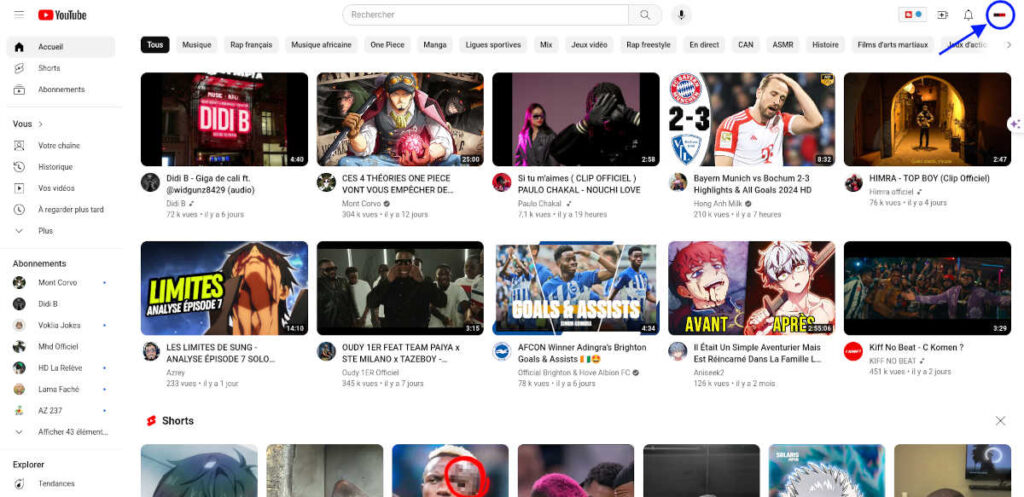
Task: Start voice search with microphone icon
Action: click(681, 14)
